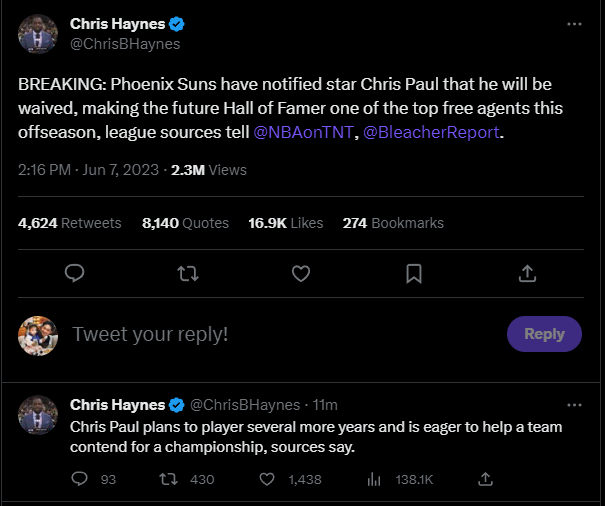Screen dimensions: 605x506
Task: View the 4,624 Retweets list
Action: tap(69, 223)
